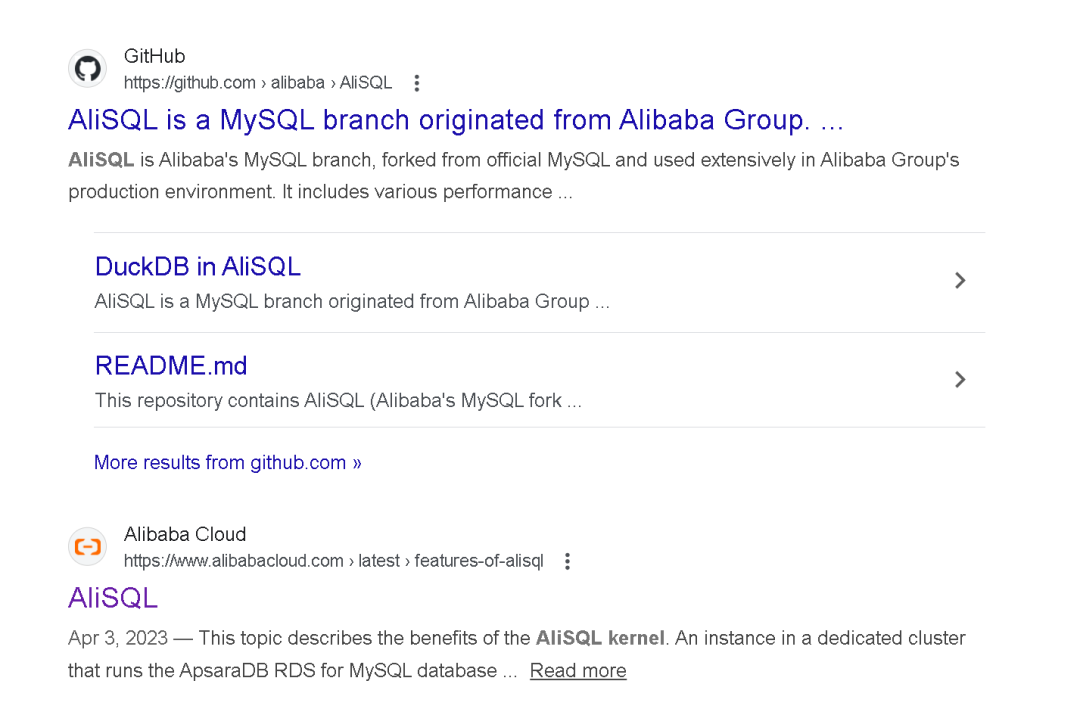Open the README.md sublink
The width and height of the screenshot is (1080, 712).
tap(171, 366)
